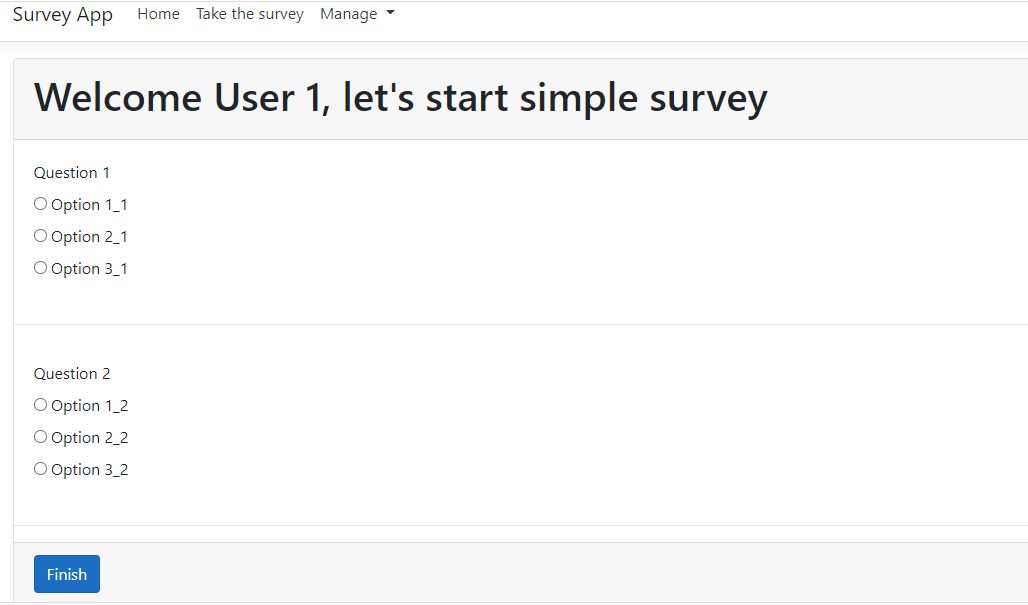Click the 'Option 2_1' label text

(x=89, y=237)
